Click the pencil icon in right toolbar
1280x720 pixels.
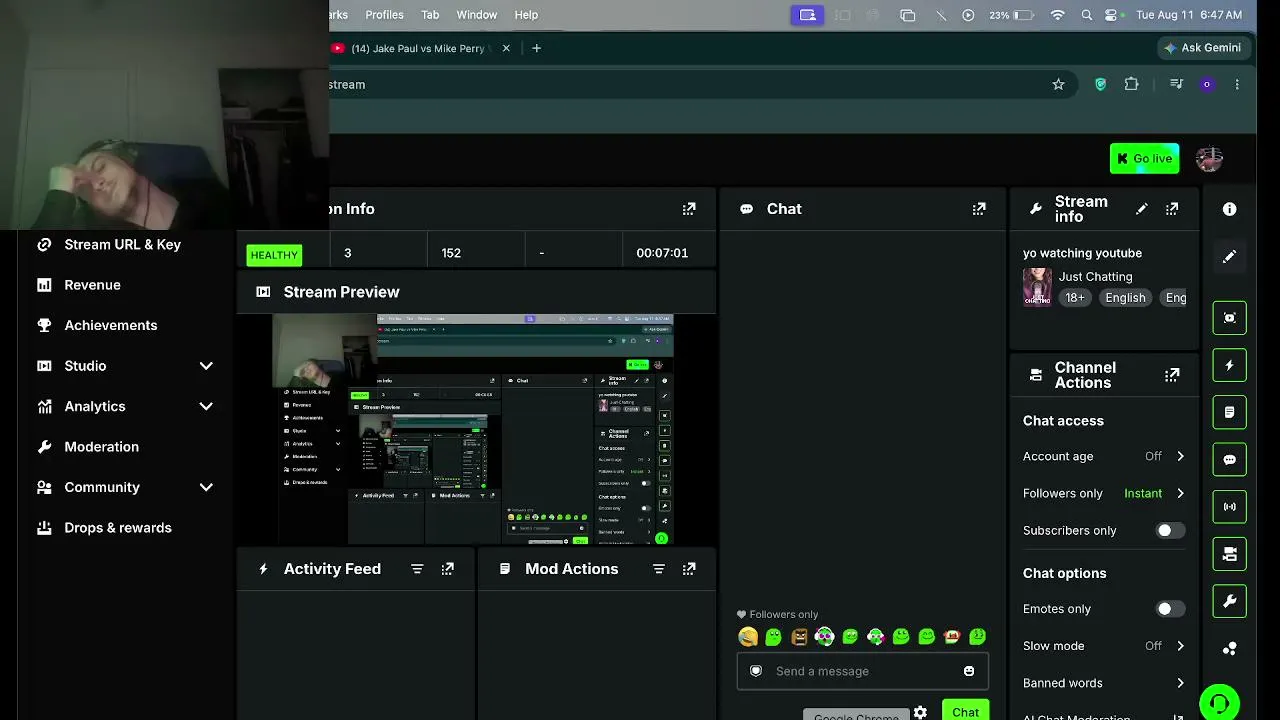1229,257
